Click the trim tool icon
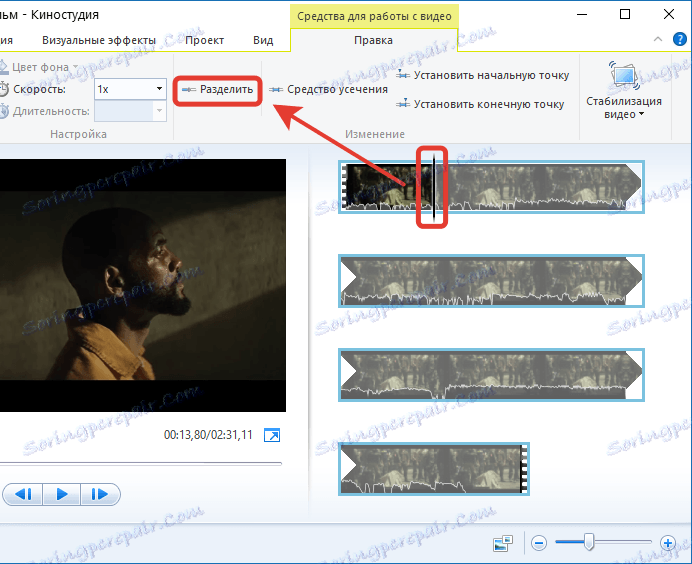 tap(276, 90)
